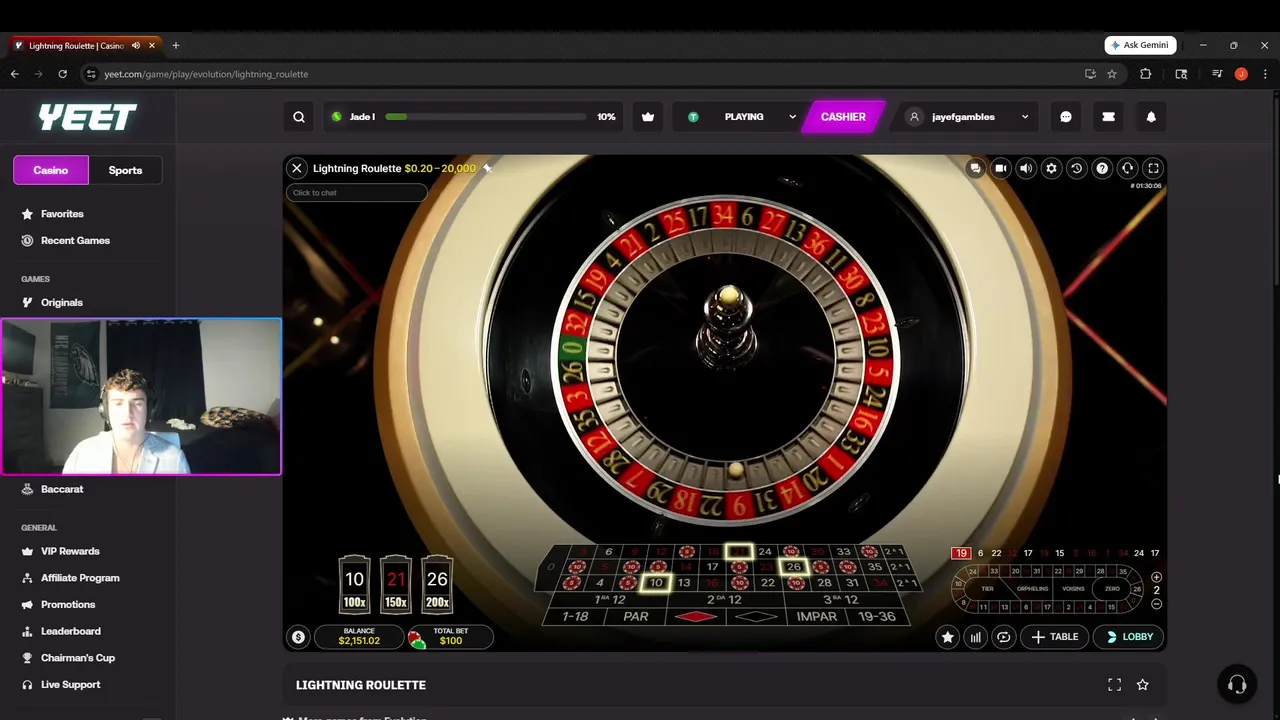This screenshot has width=1280, height=720.
Task: Switch to the Casino tab
Action: pyautogui.click(x=51, y=170)
